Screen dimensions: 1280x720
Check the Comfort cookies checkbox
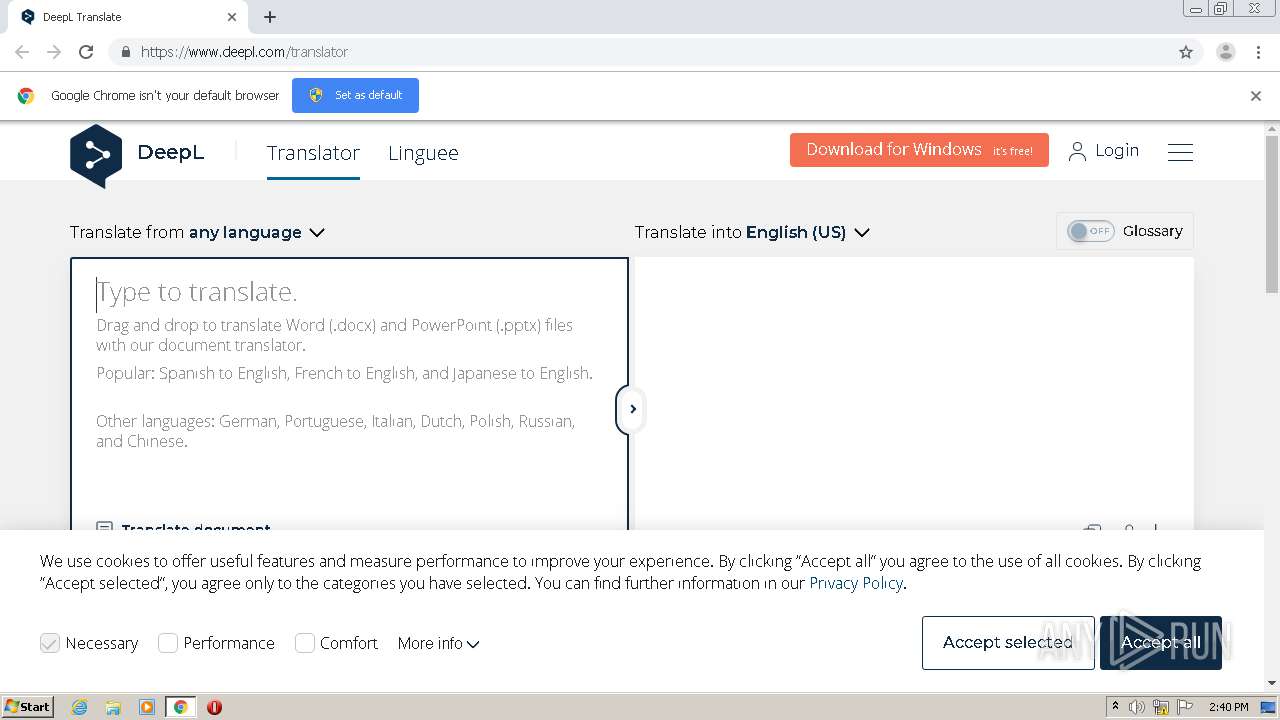coord(305,643)
